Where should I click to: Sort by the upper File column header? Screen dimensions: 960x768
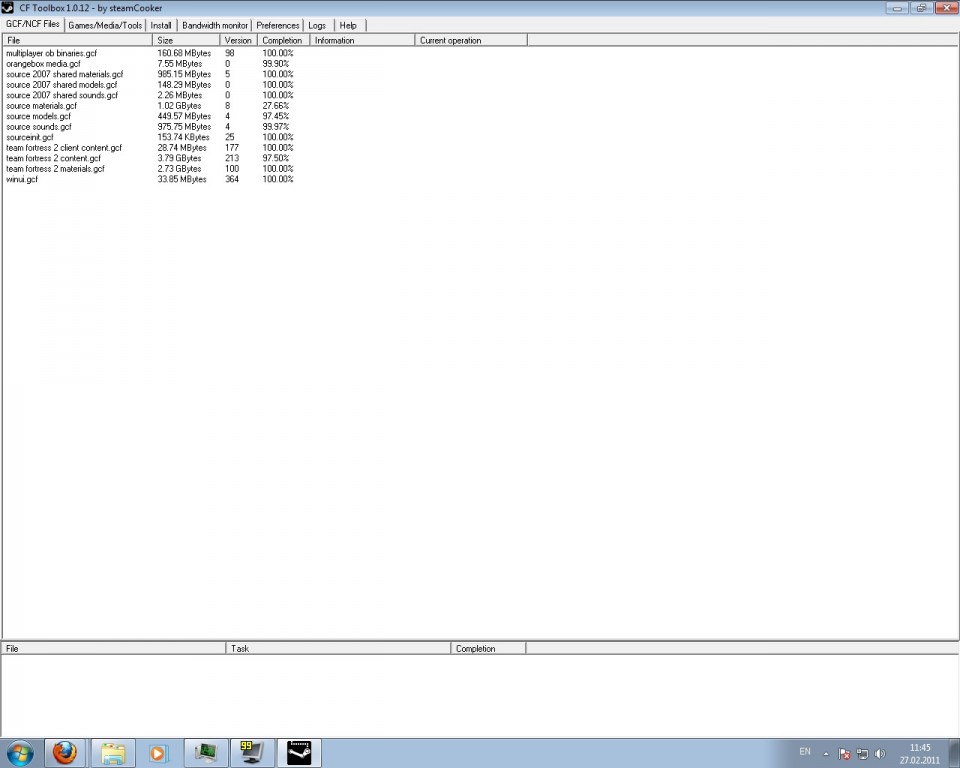[77, 40]
